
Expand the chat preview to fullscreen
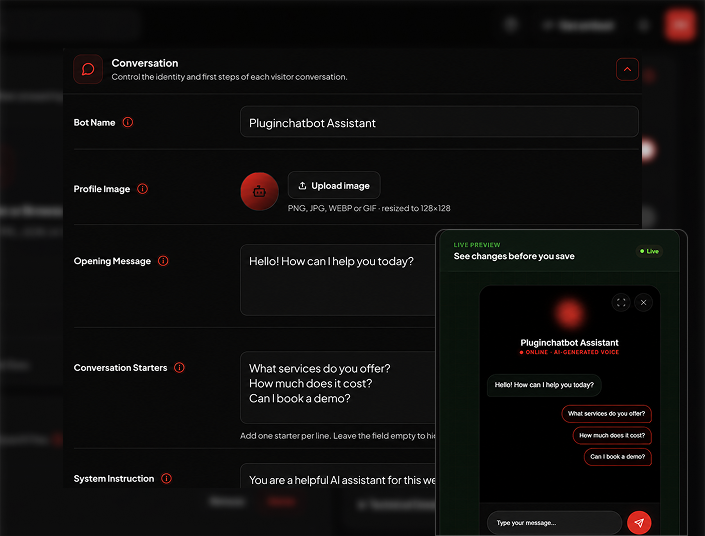621,303
